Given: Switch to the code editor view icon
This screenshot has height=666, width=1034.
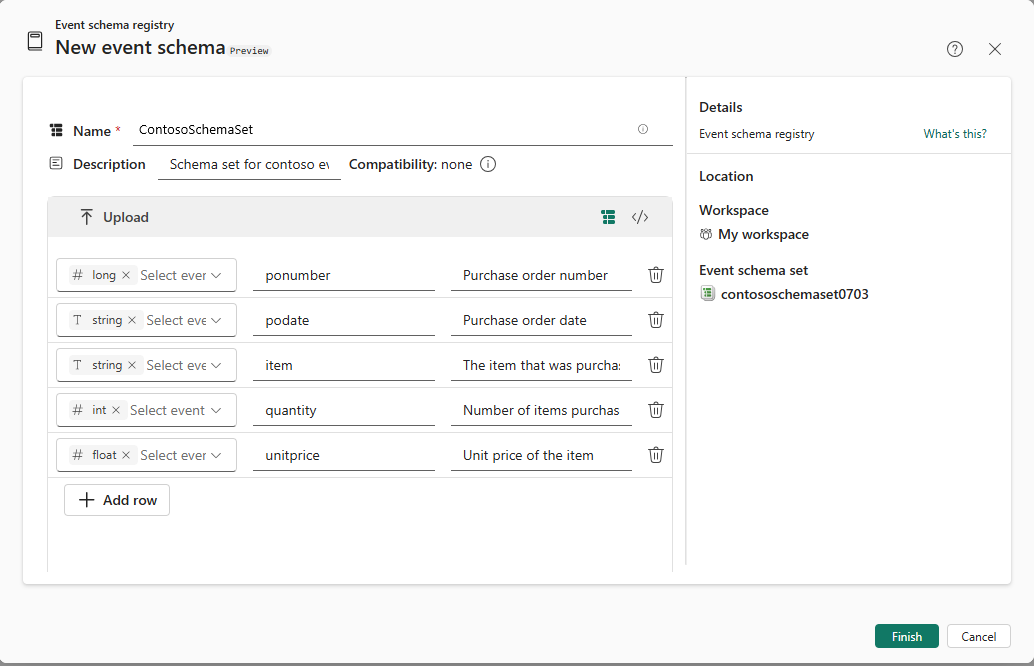Looking at the screenshot, I should (640, 217).
